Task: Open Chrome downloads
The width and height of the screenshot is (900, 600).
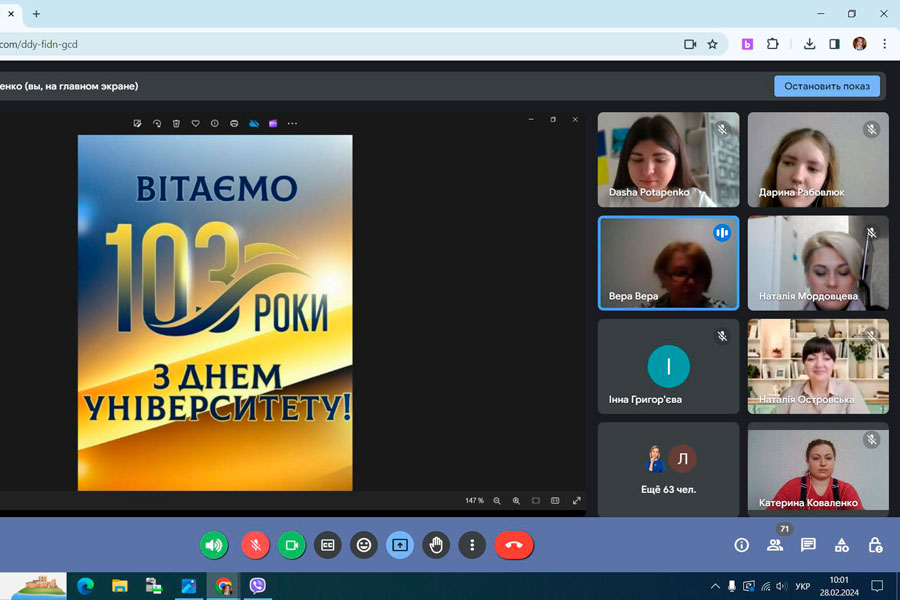Action: pyautogui.click(x=809, y=44)
